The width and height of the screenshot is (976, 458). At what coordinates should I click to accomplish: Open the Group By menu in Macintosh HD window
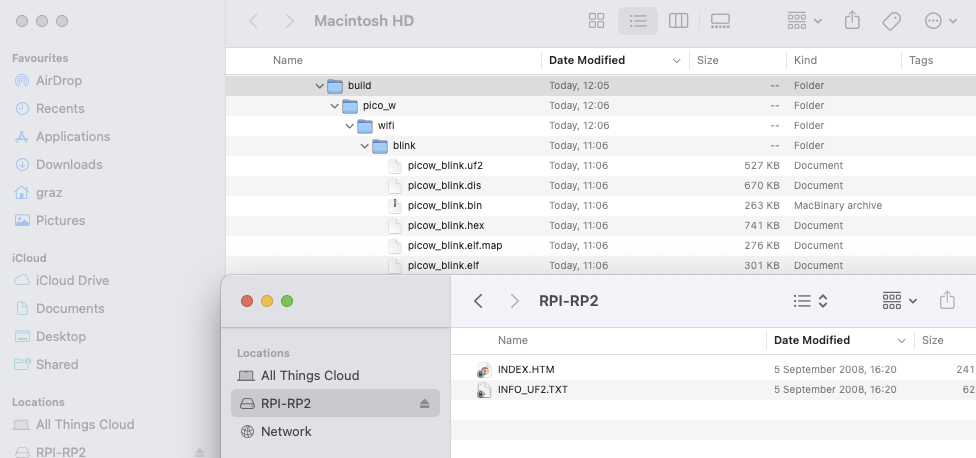[805, 21]
